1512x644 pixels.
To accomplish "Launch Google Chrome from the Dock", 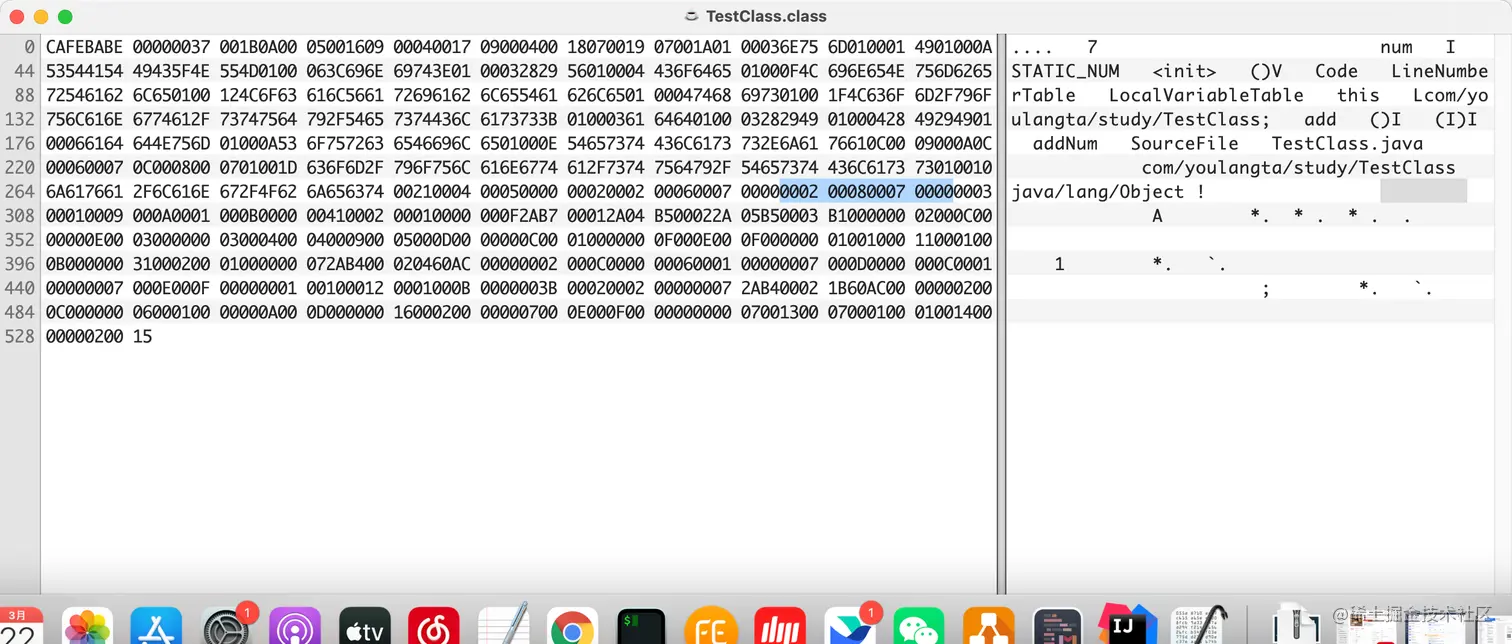I will [x=572, y=628].
